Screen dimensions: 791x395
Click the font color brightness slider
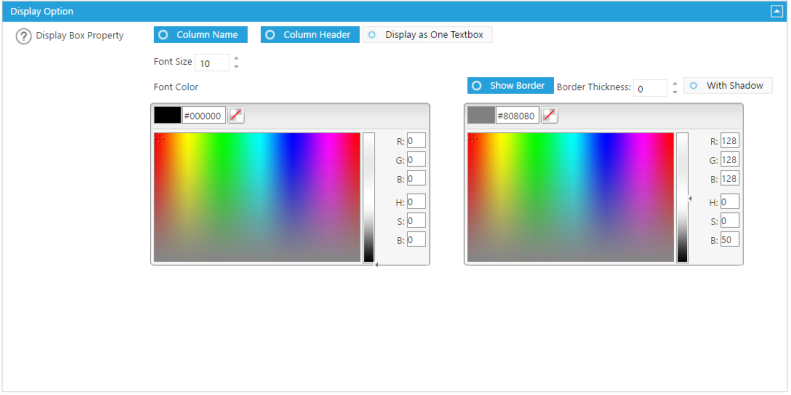369,197
